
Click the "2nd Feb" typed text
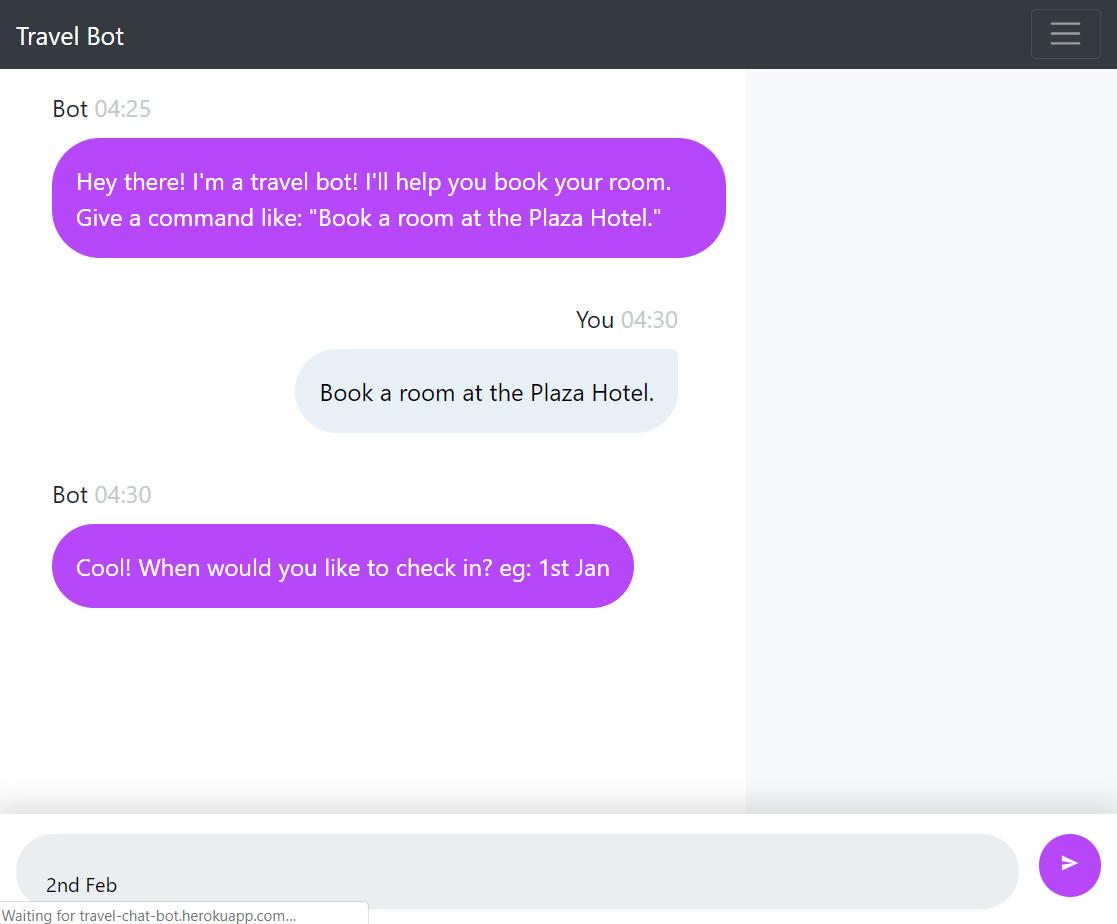click(81, 886)
